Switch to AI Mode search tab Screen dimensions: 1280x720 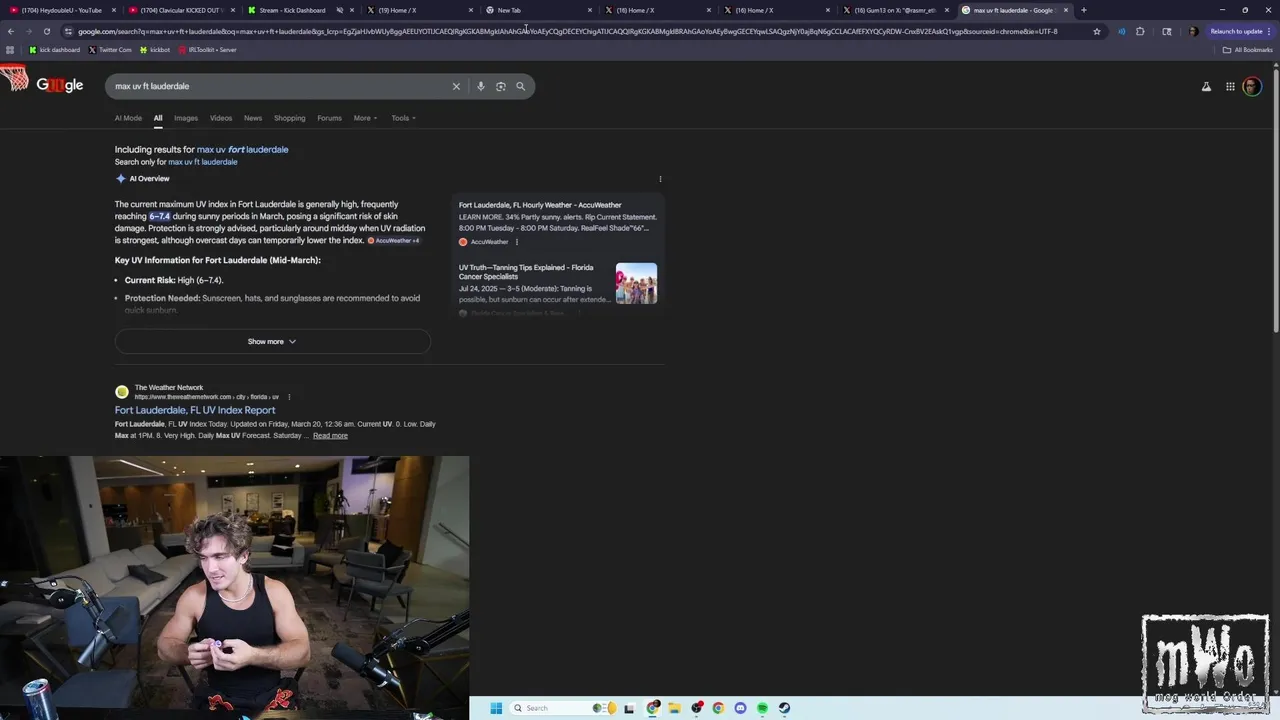[x=128, y=118]
